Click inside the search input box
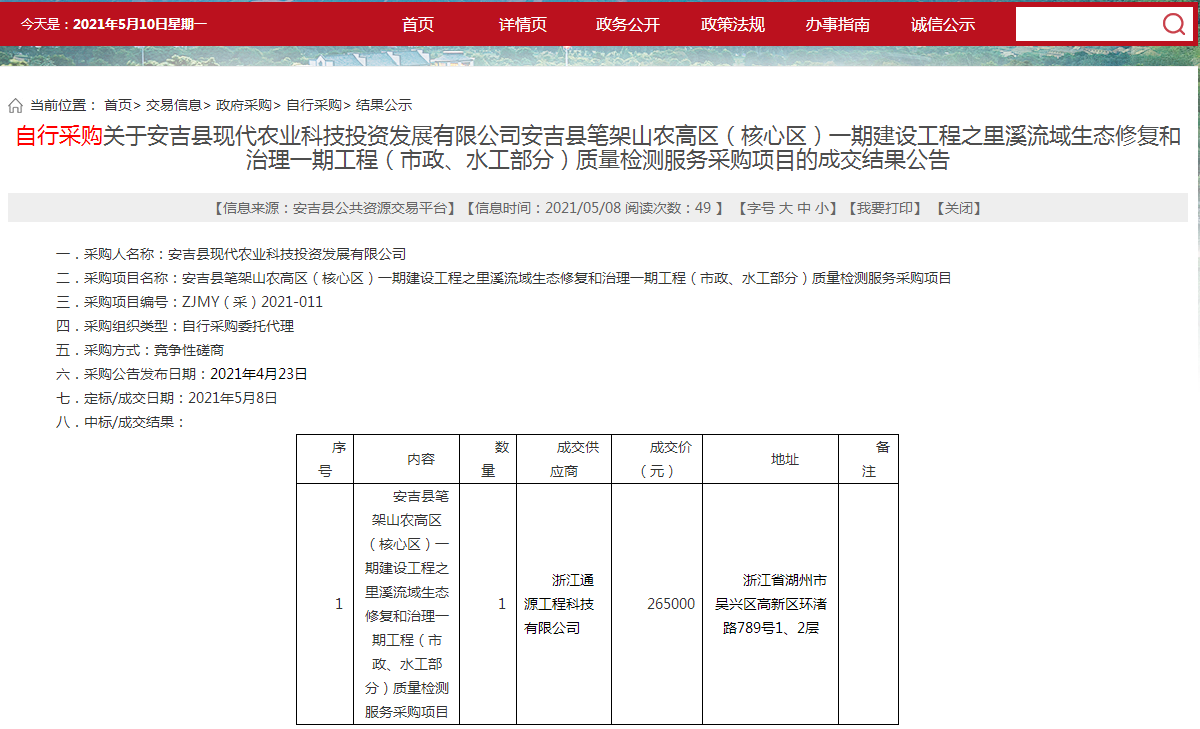Viewport: 1200px width, 729px height. 1080,23
